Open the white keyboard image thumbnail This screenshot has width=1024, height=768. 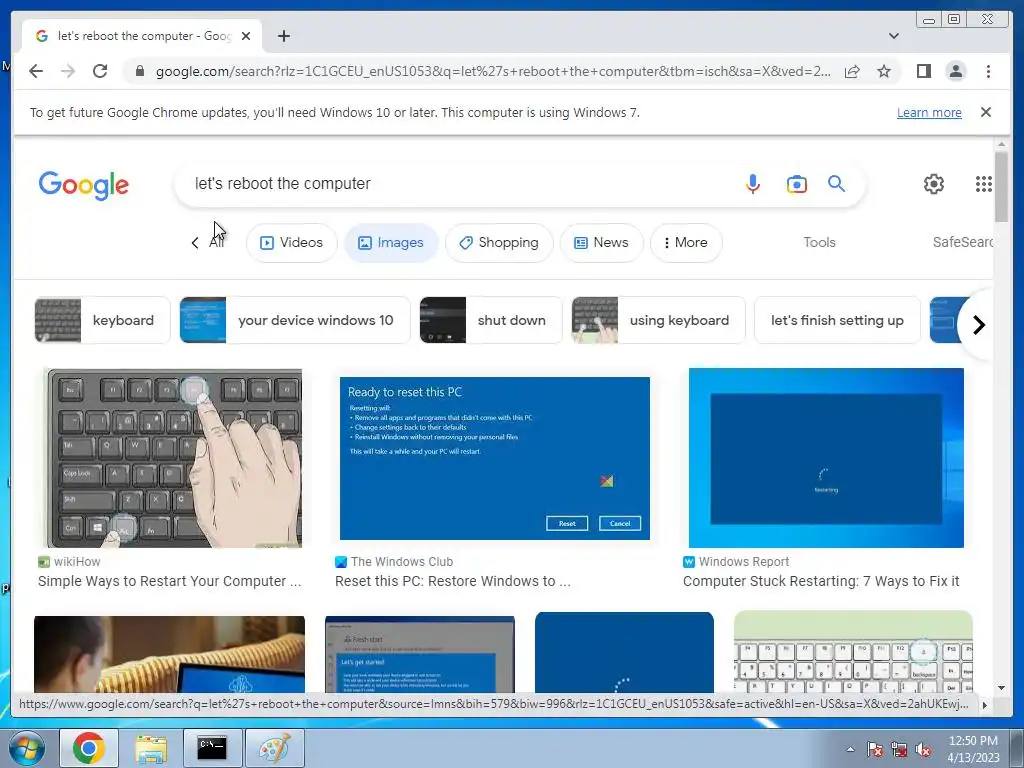click(x=854, y=652)
